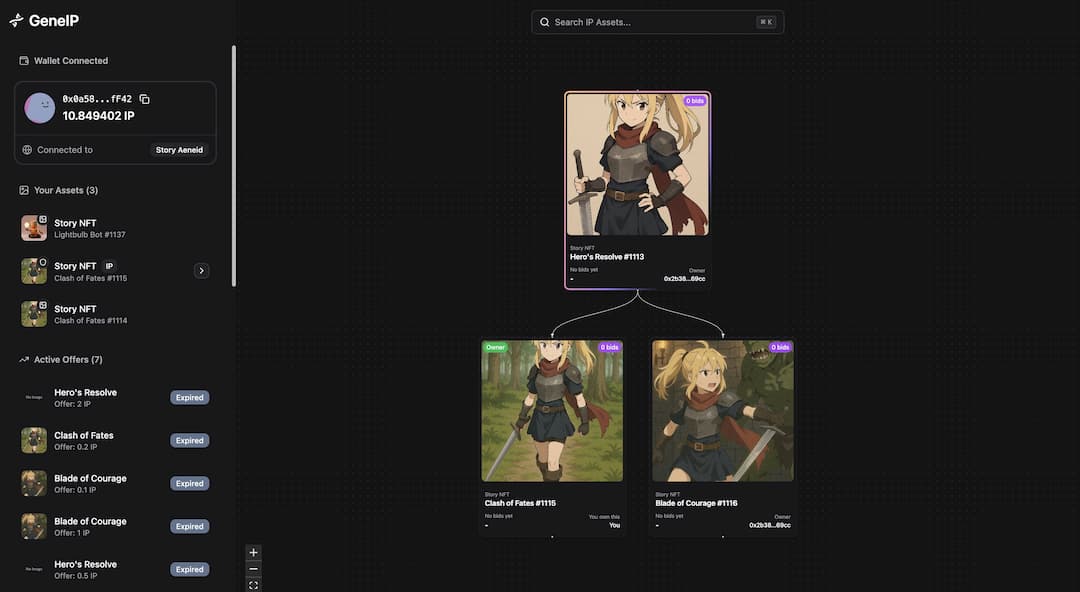Click Expired badge on Blade of Courage 1 IP offer
The image size is (1080, 592).
pyautogui.click(x=189, y=526)
